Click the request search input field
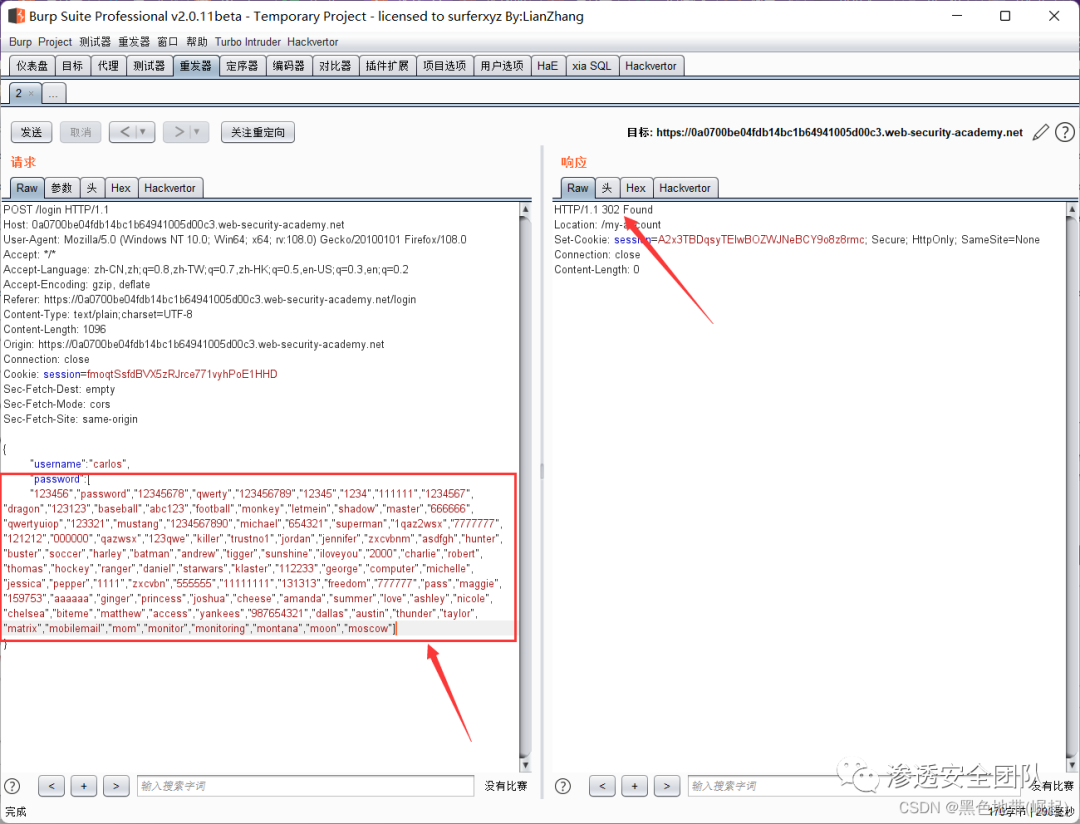The width and height of the screenshot is (1080, 824). pos(306,786)
